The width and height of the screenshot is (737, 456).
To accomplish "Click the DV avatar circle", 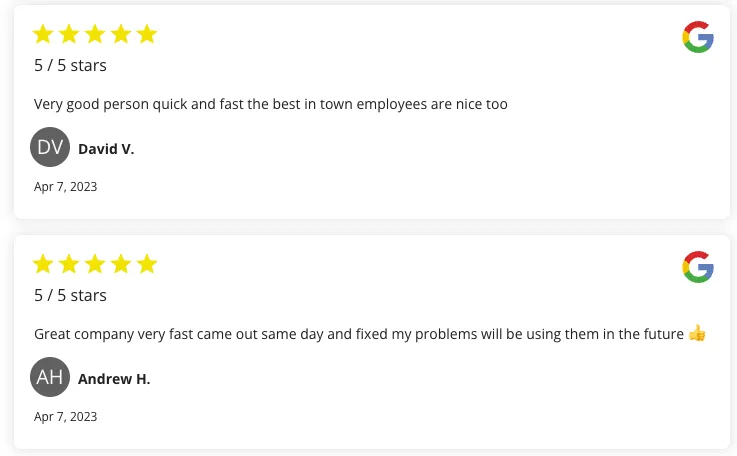I will point(50,148).
